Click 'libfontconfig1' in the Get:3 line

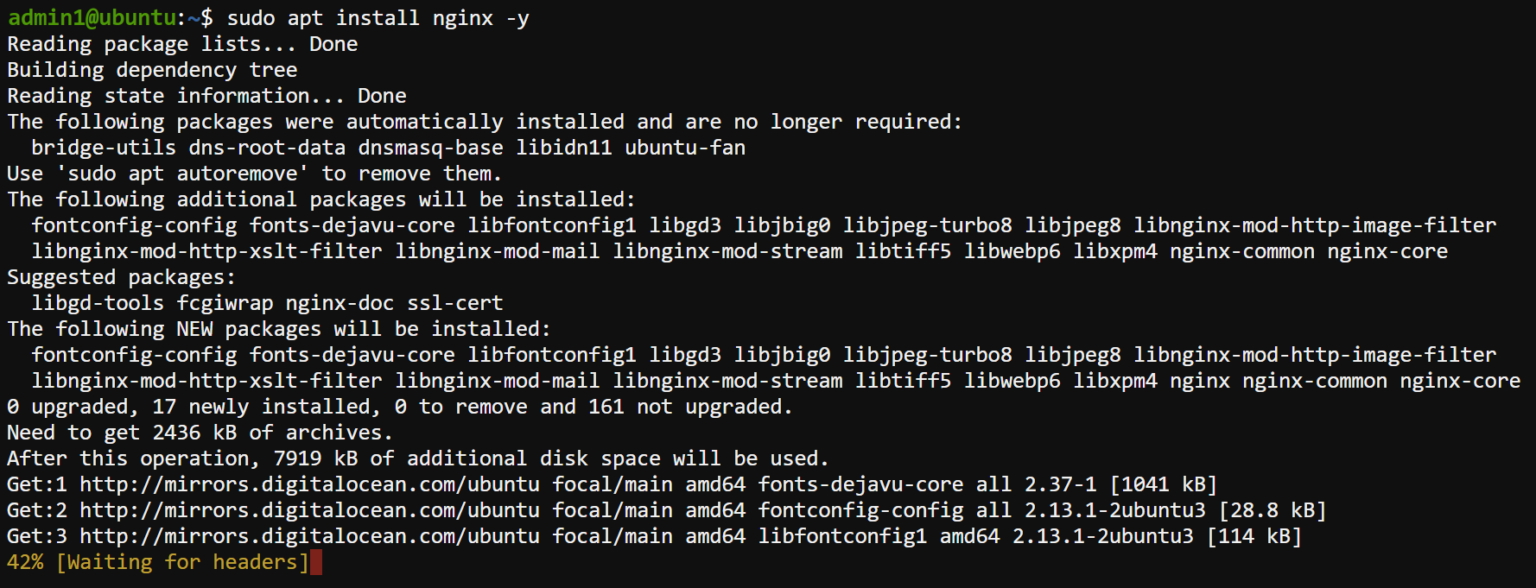pos(843,538)
